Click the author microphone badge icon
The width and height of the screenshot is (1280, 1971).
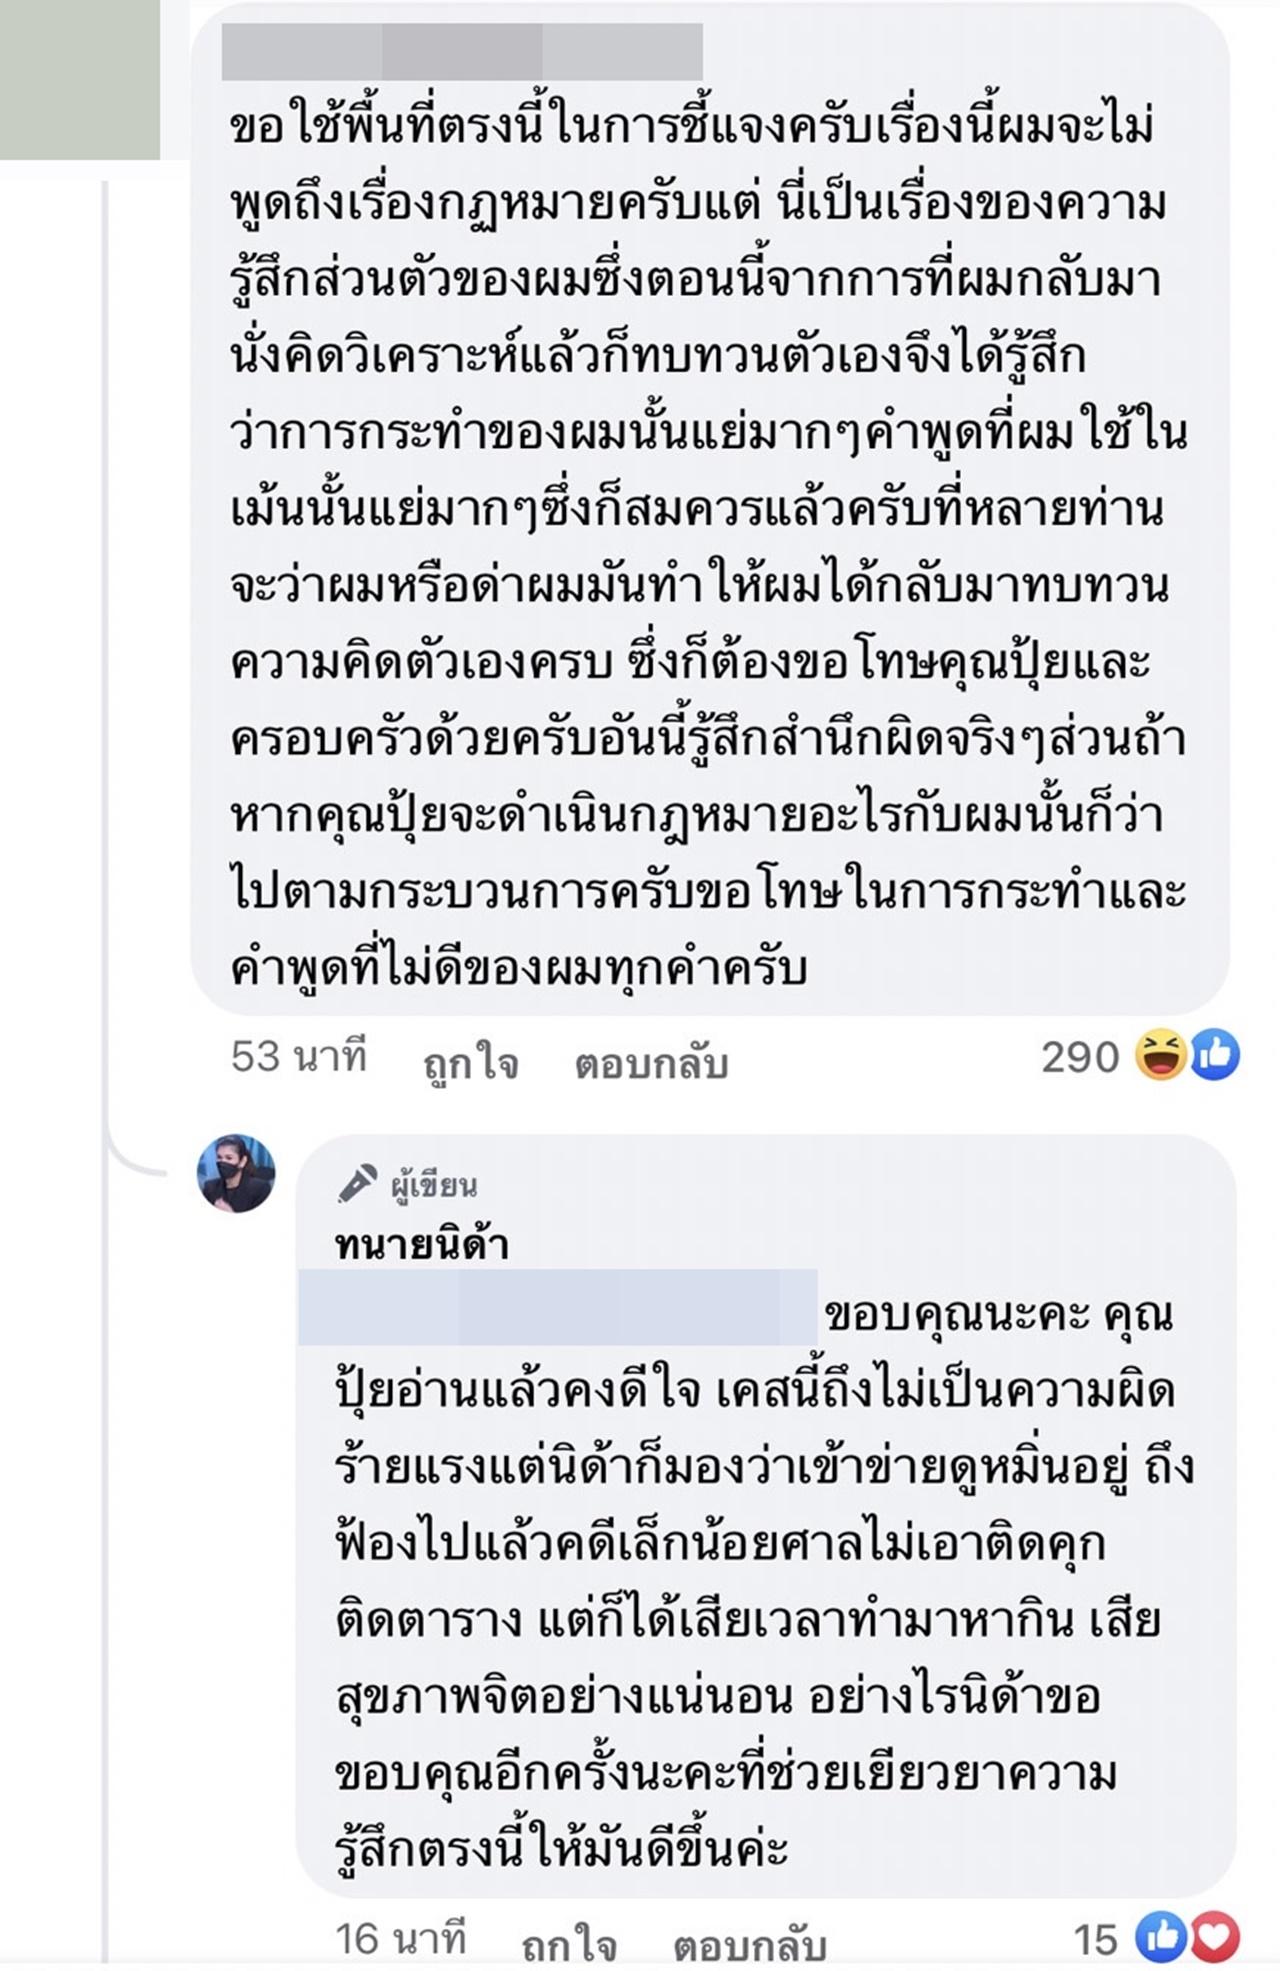click(x=357, y=1184)
